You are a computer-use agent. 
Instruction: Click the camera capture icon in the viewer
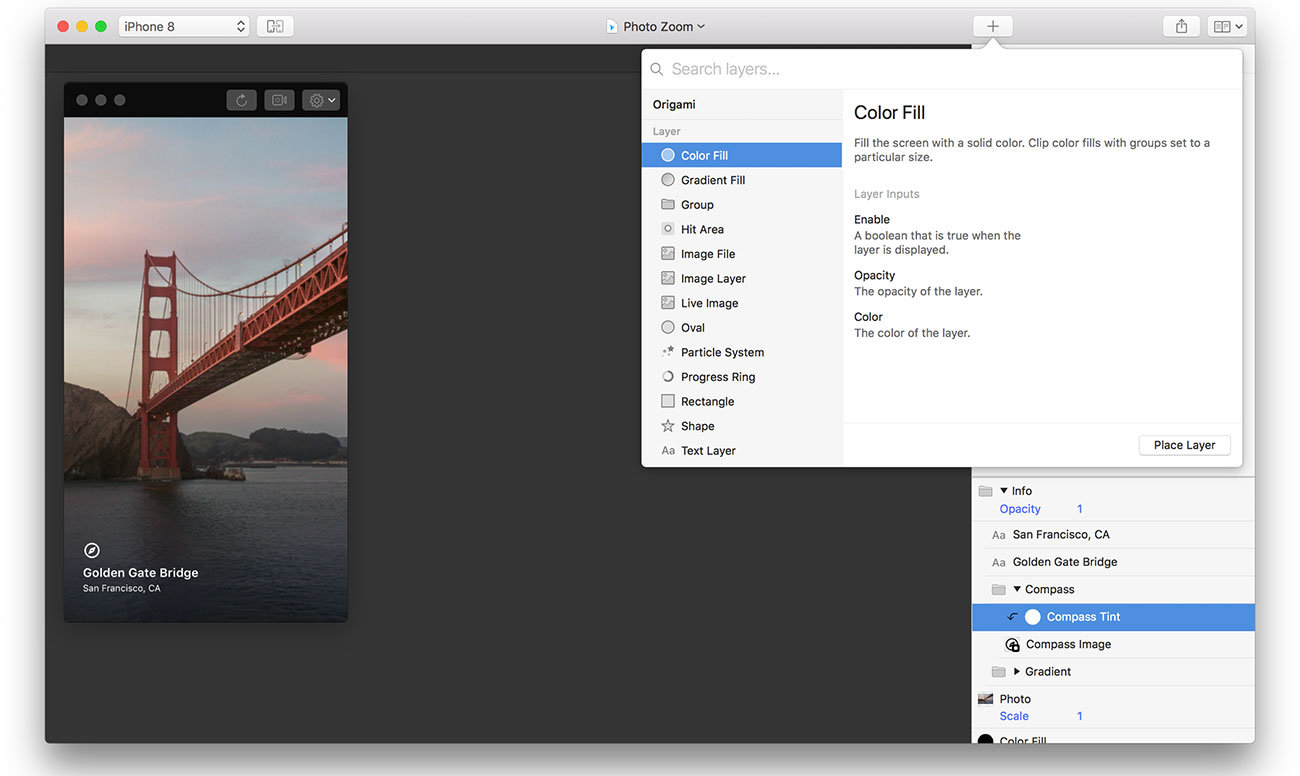click(x=279, y=99)
